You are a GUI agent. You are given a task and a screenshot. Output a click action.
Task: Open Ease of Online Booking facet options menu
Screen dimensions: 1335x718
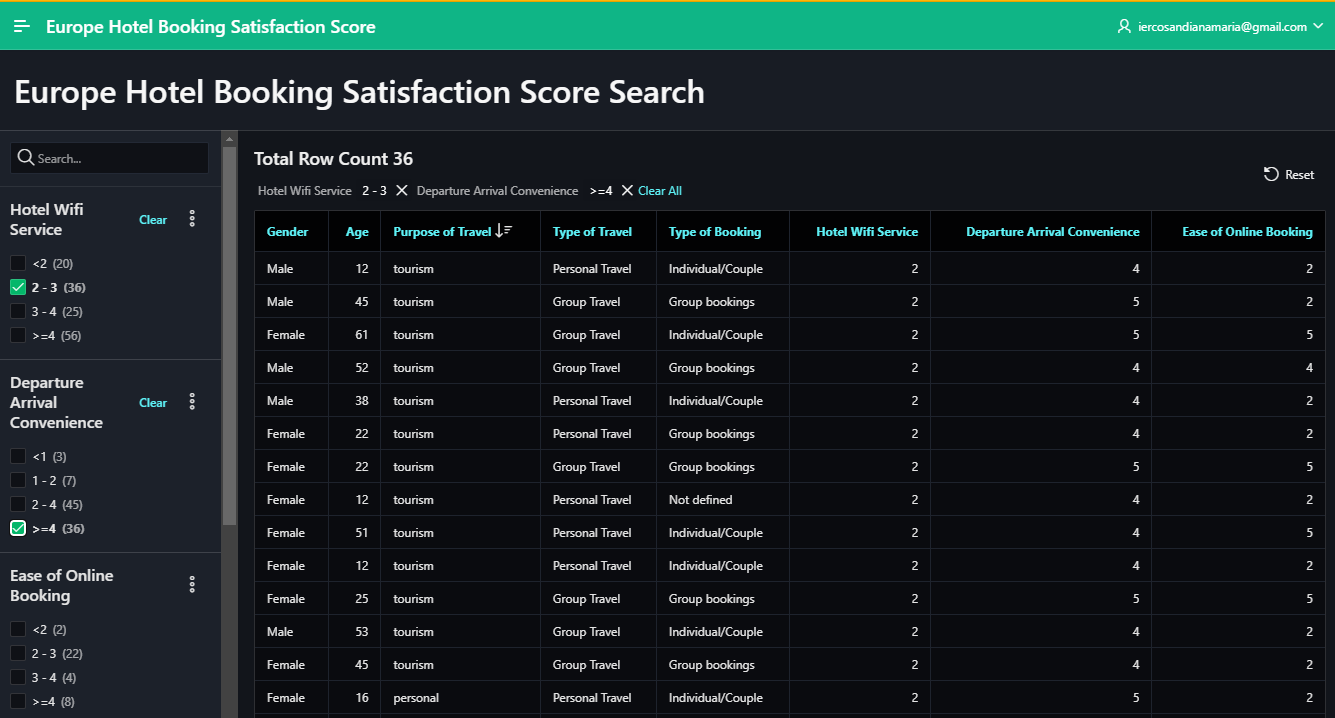192,585
